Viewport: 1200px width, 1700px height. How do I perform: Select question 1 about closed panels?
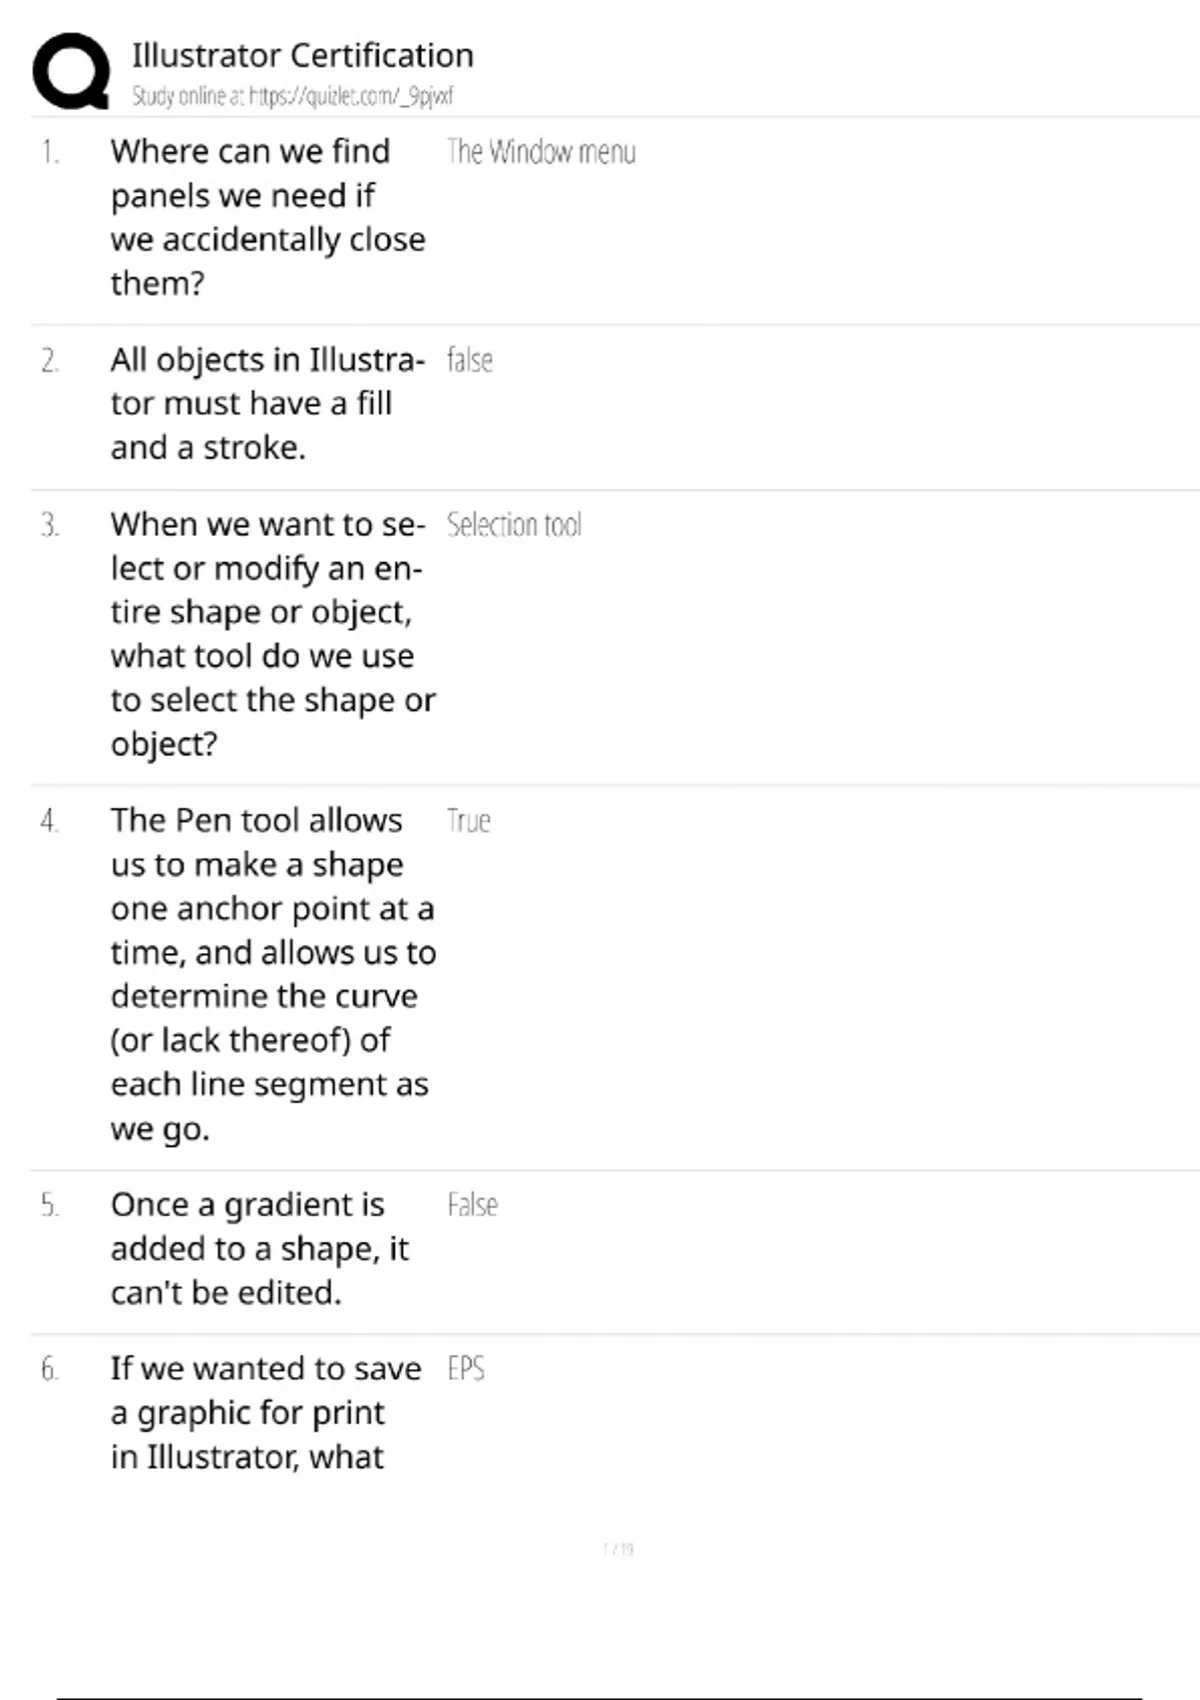[267, 217]
